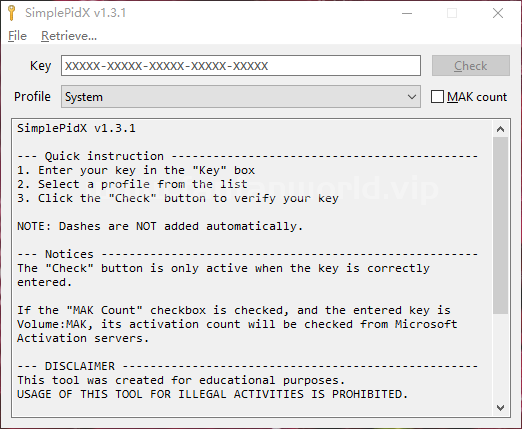Click the MAK count label text
This screenshot has width=522, height=429.
click(477, 97)
